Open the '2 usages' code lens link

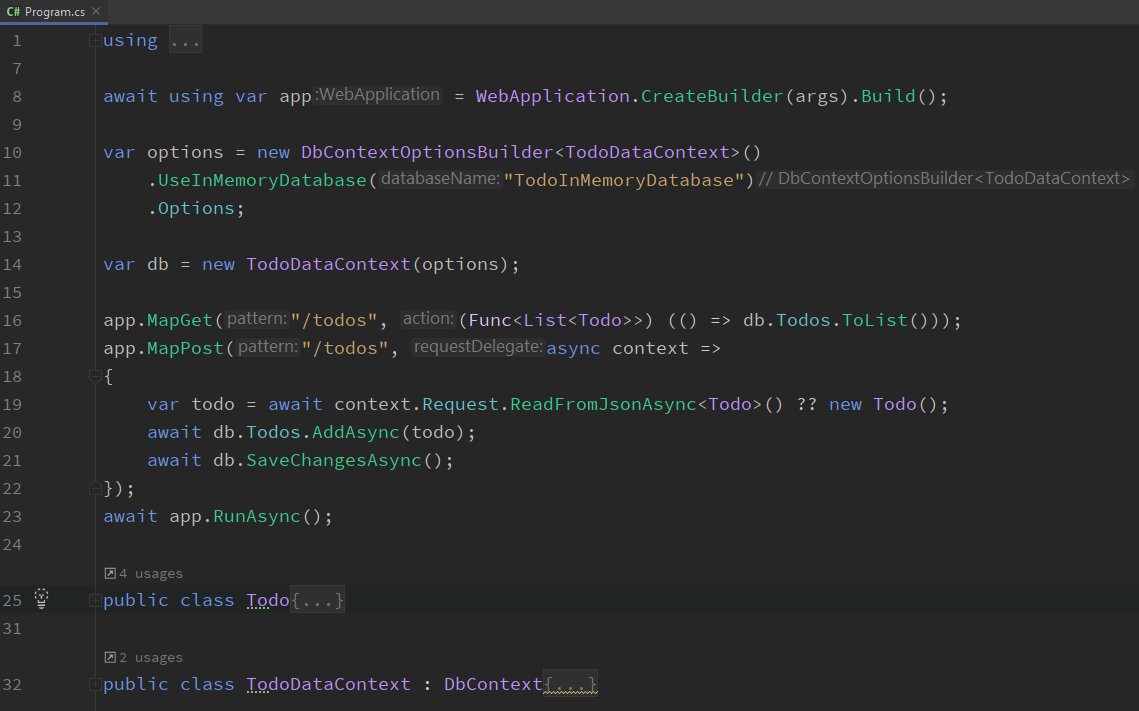click(150, 658)
